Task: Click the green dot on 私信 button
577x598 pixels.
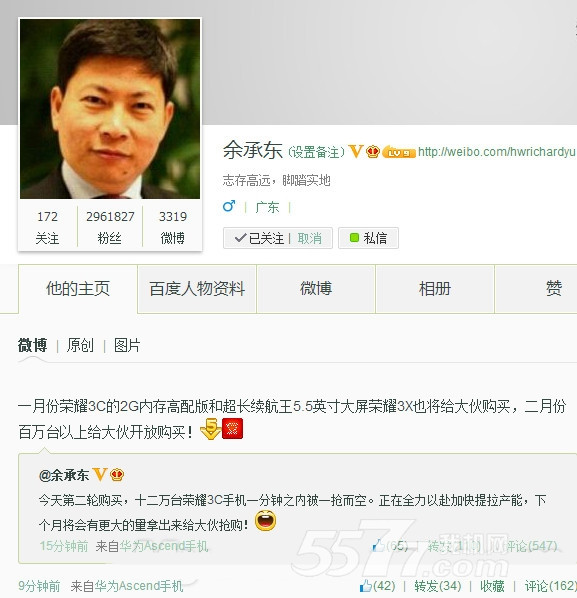Action: tap(354, 238)
